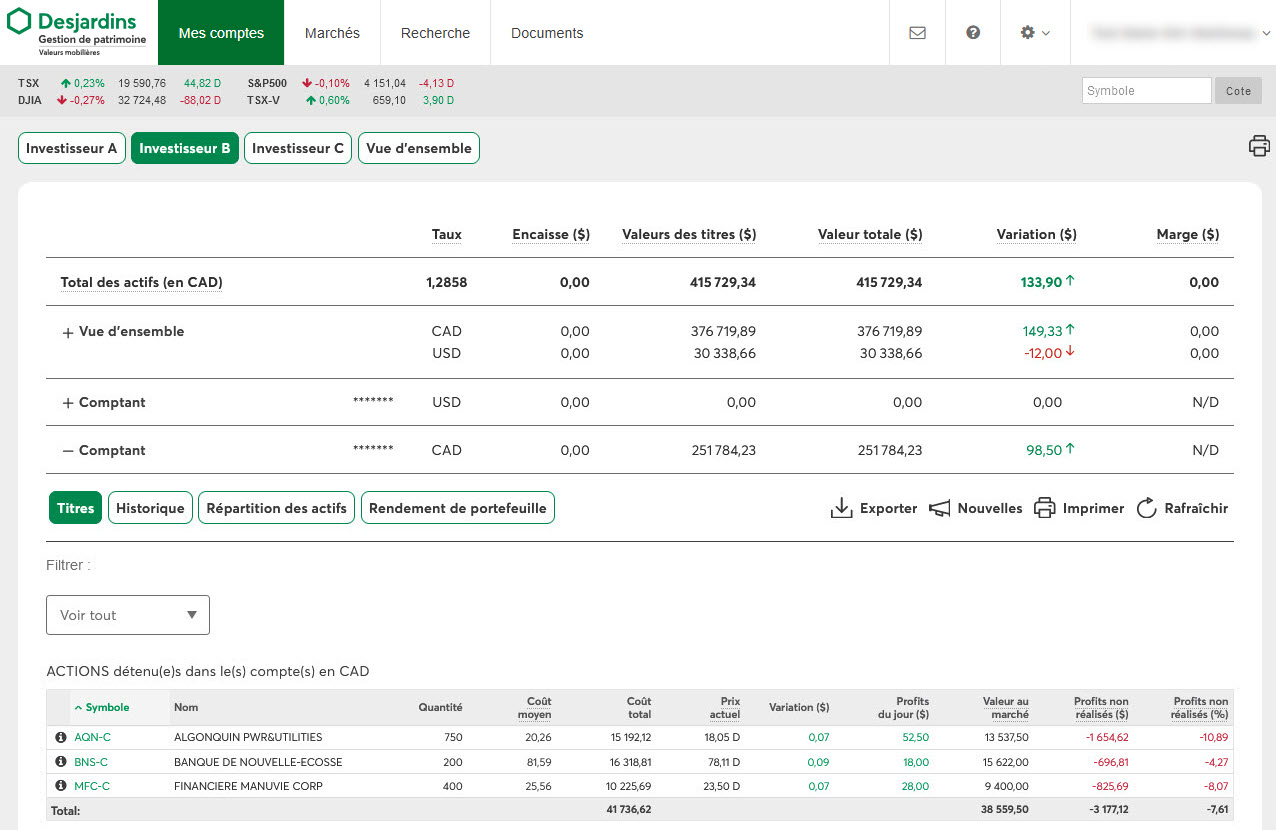Image resolution: width=1276 pixels, height=830 pixels.
Task: Click the Cote button
Action: pos(1239,91)
